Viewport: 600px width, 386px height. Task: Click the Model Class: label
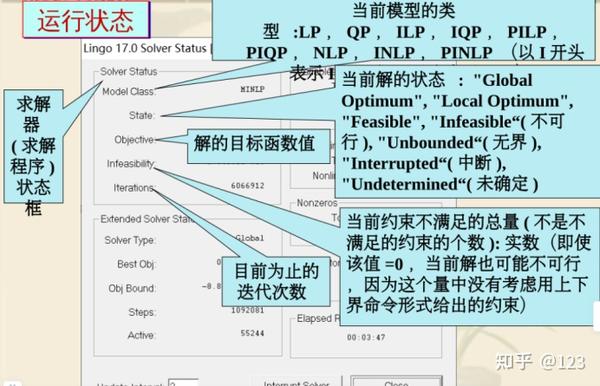coord(129,92)
